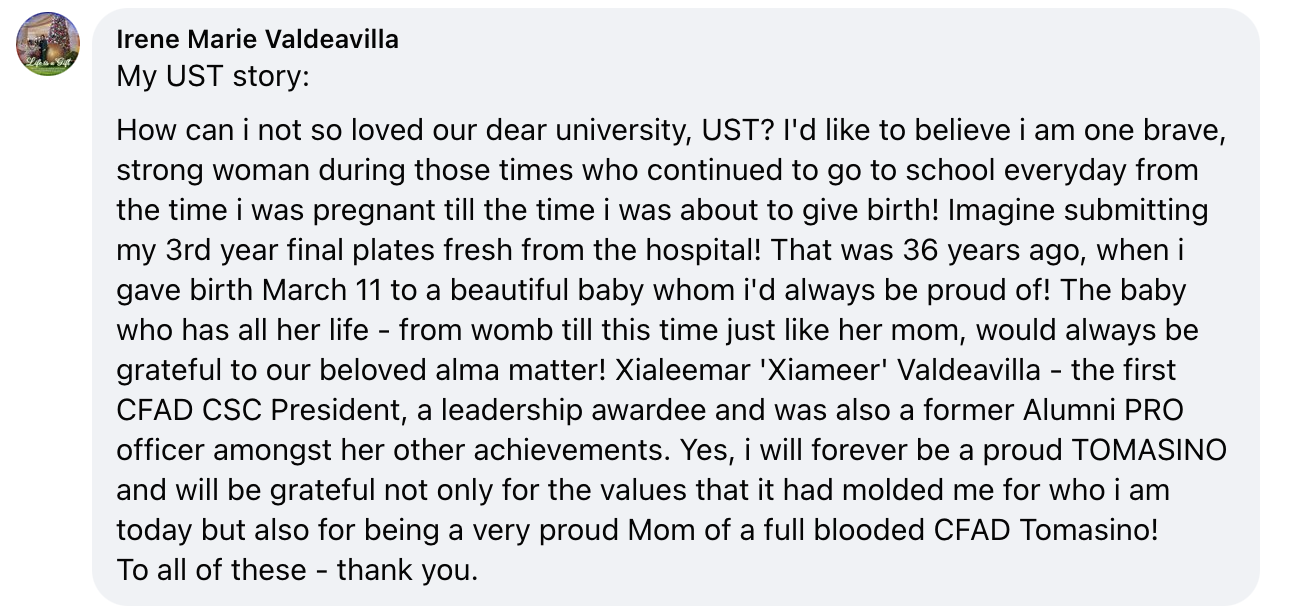Click the words "other achievements"
The width and height of the screenshot is (1298, 612).
[x=546, y=450]
